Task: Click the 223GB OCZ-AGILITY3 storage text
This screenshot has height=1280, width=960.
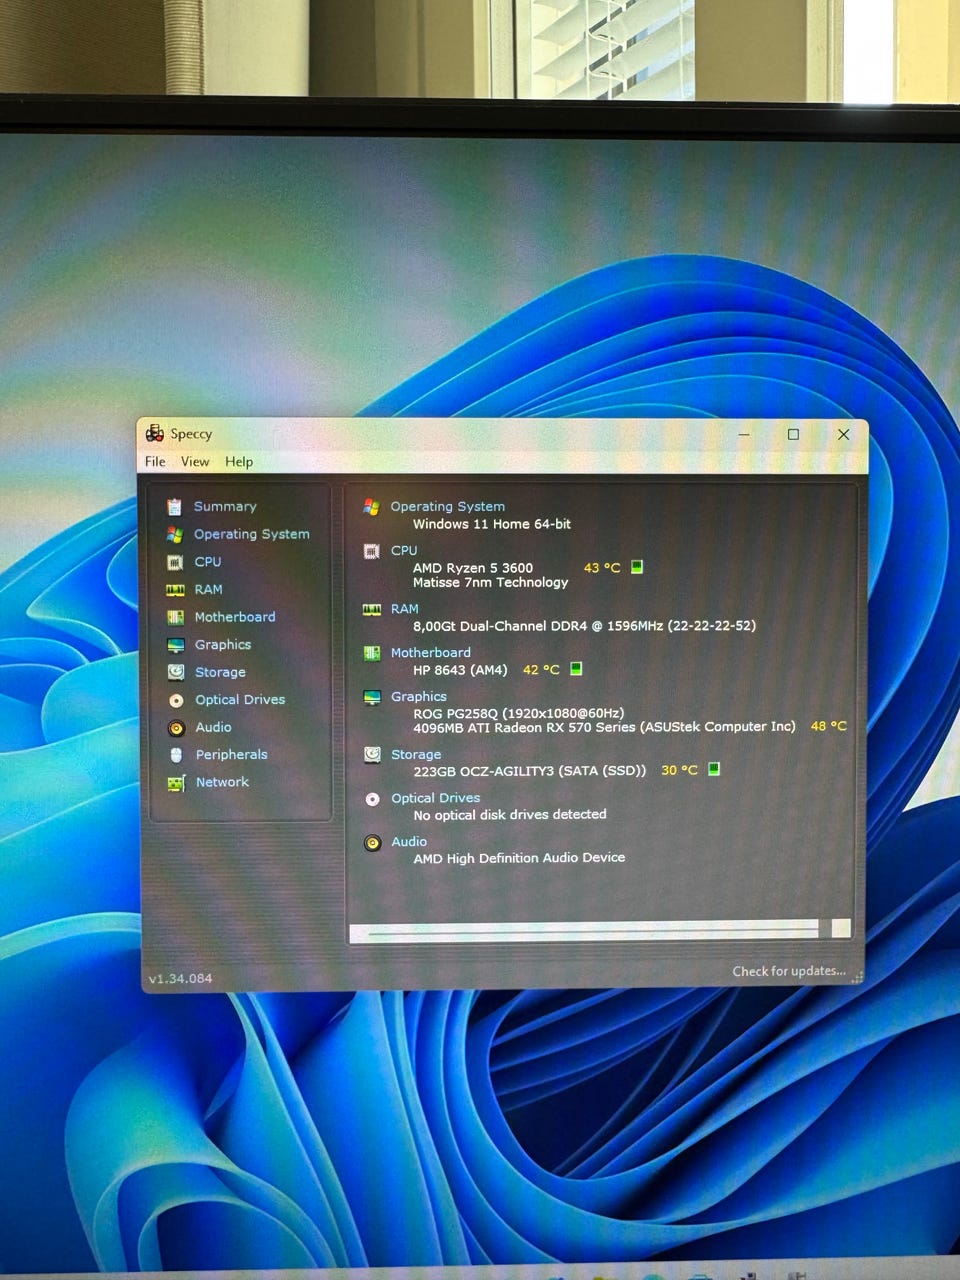Action: (x=530, y=771)
